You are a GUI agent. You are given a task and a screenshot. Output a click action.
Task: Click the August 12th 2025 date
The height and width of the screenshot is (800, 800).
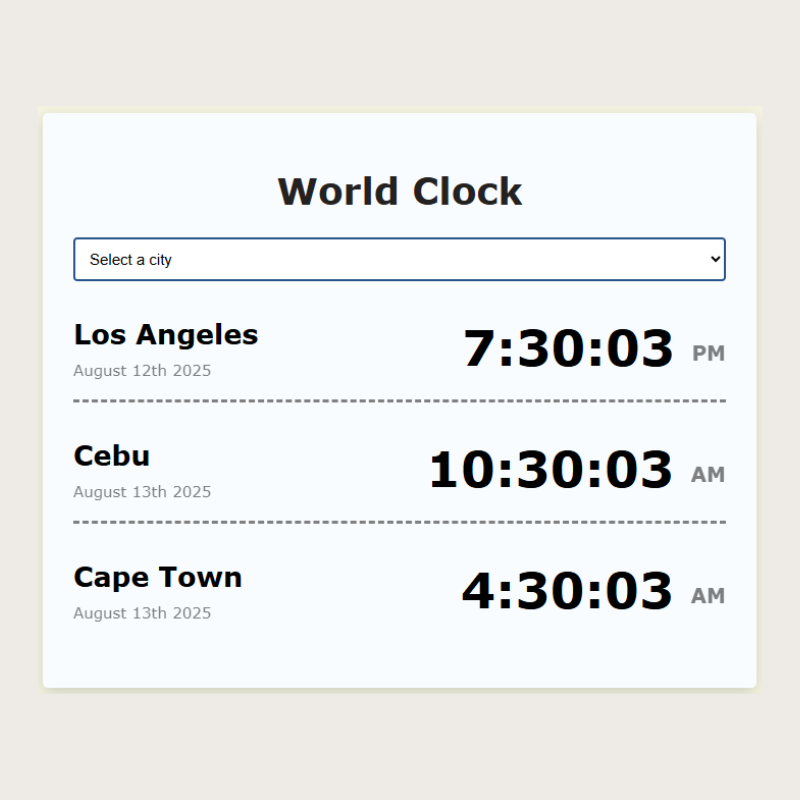pyautogui.click(x=142, y=370)
